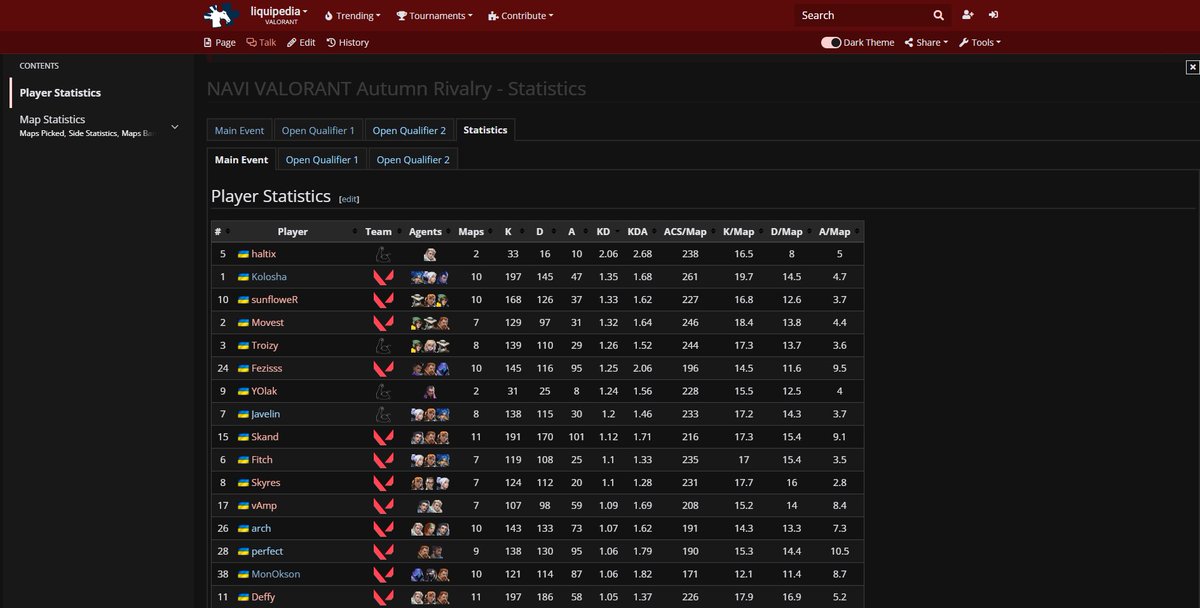1200x608 pixels.
Task: Click Deffy's team logo icon
Action: click(382, 597)
